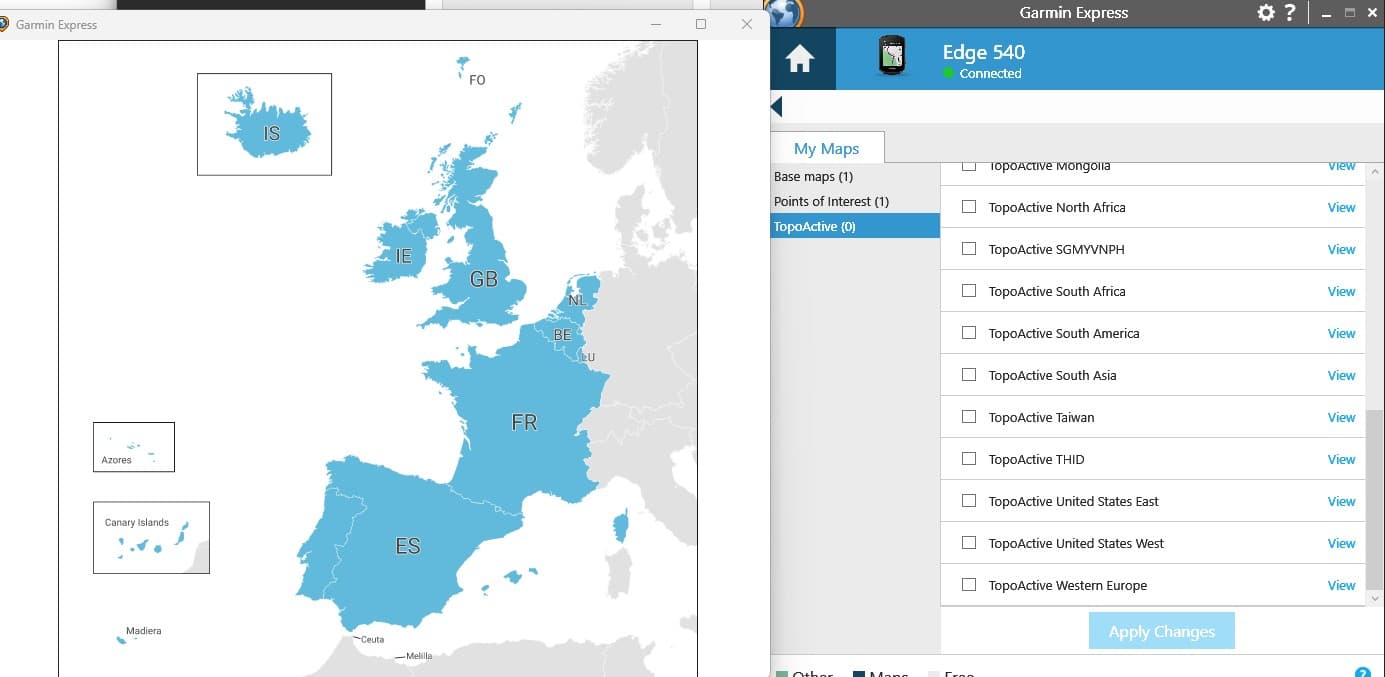Viewport: 1385px width, 677px height.
Task: Click the Edge 540 device icon
Action: point(892,56)
